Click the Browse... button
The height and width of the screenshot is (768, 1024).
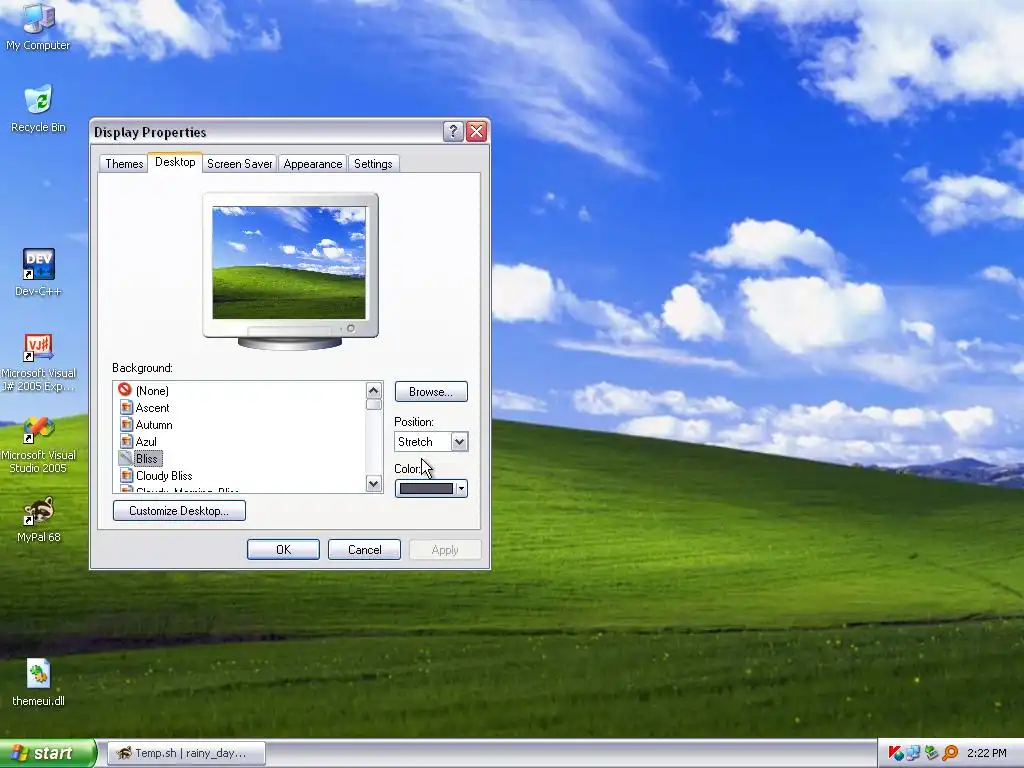click(431, 392)
